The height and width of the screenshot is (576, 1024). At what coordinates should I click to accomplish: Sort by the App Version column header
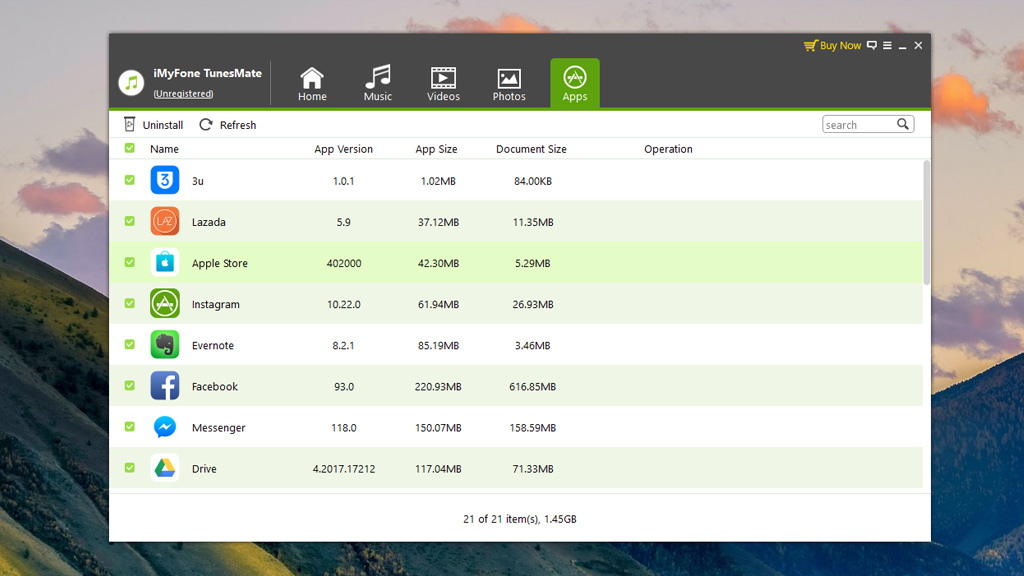coord(344,149)
